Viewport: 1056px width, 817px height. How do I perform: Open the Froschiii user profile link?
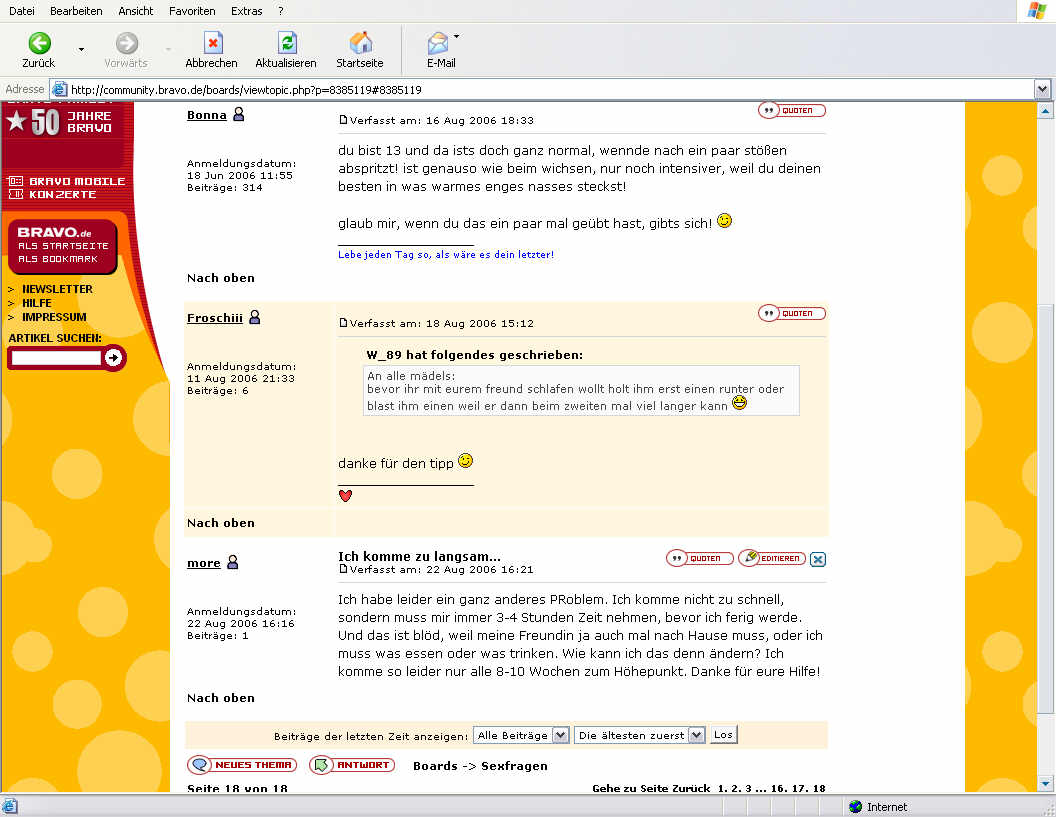(214, 318)
